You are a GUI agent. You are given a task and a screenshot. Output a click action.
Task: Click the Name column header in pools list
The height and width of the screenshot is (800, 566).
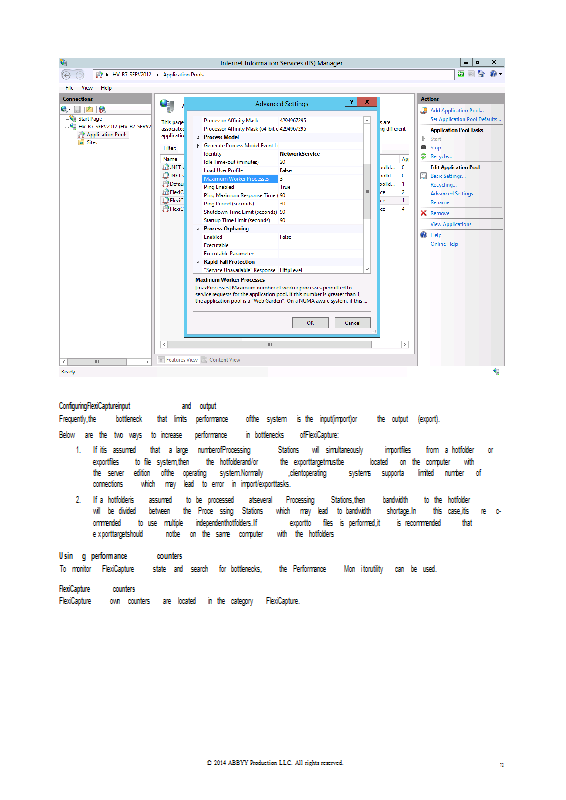pos(170,159)
